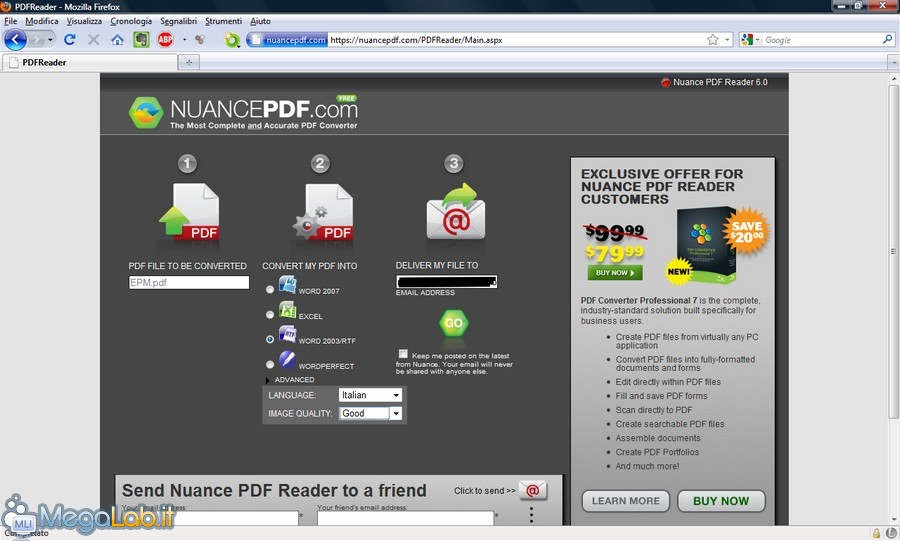The image size is (900, 541).
Task: Select the WordPerfect radio button
Action: click(x=270, y=364)
